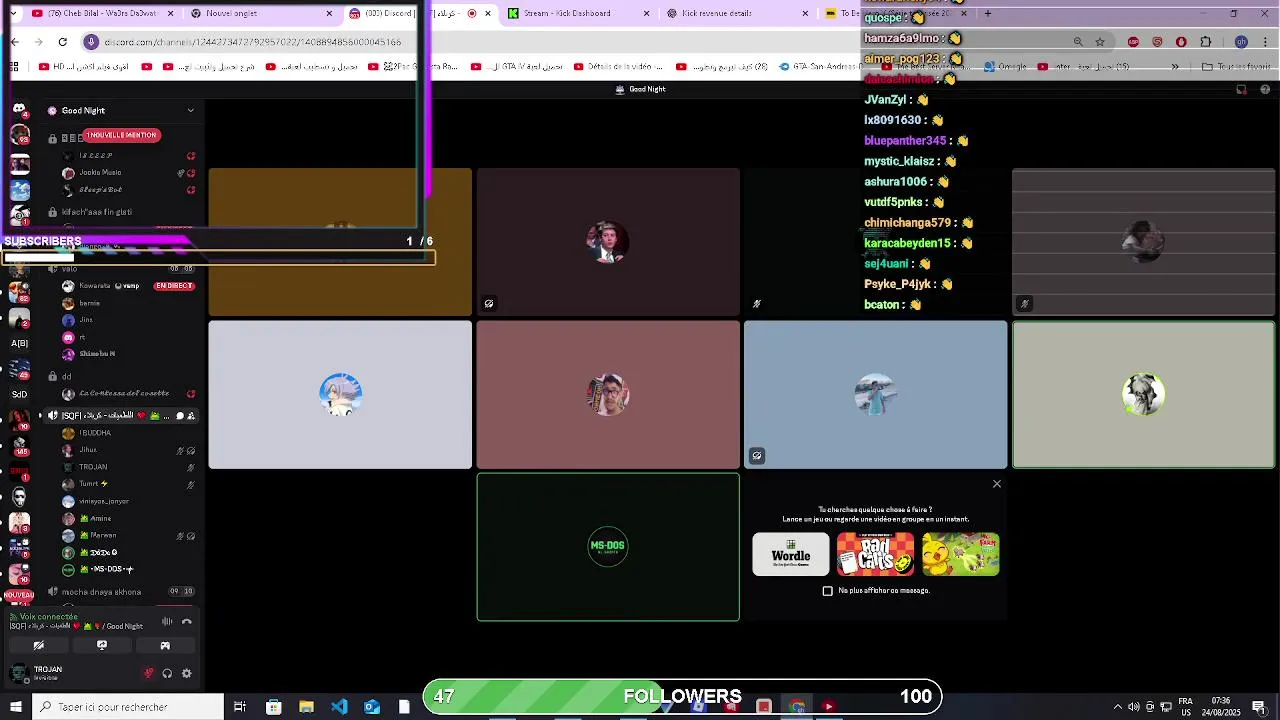This screenshot has width=1280, height=720.
Task: Open the locked dd voice channel
Action: click(67, 377)
